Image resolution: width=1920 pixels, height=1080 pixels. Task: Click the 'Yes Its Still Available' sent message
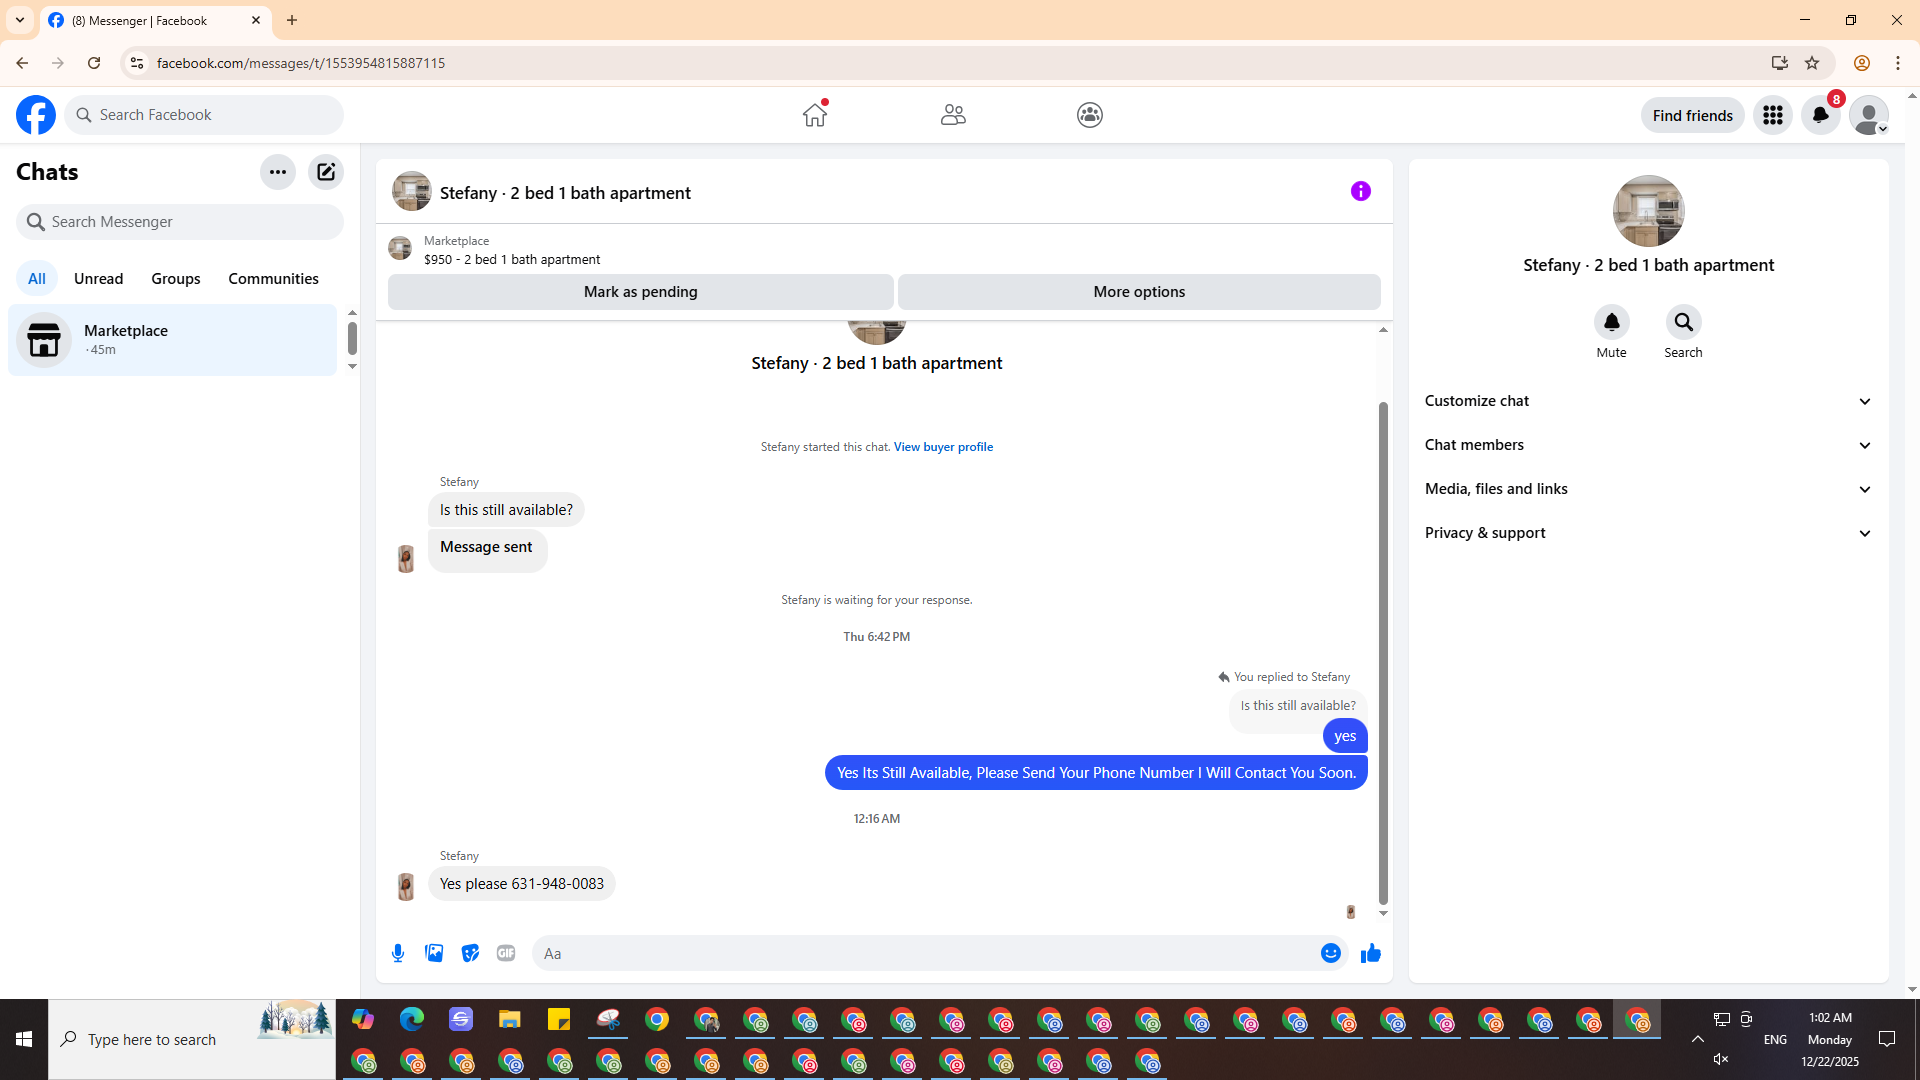tap(1096, 773)
